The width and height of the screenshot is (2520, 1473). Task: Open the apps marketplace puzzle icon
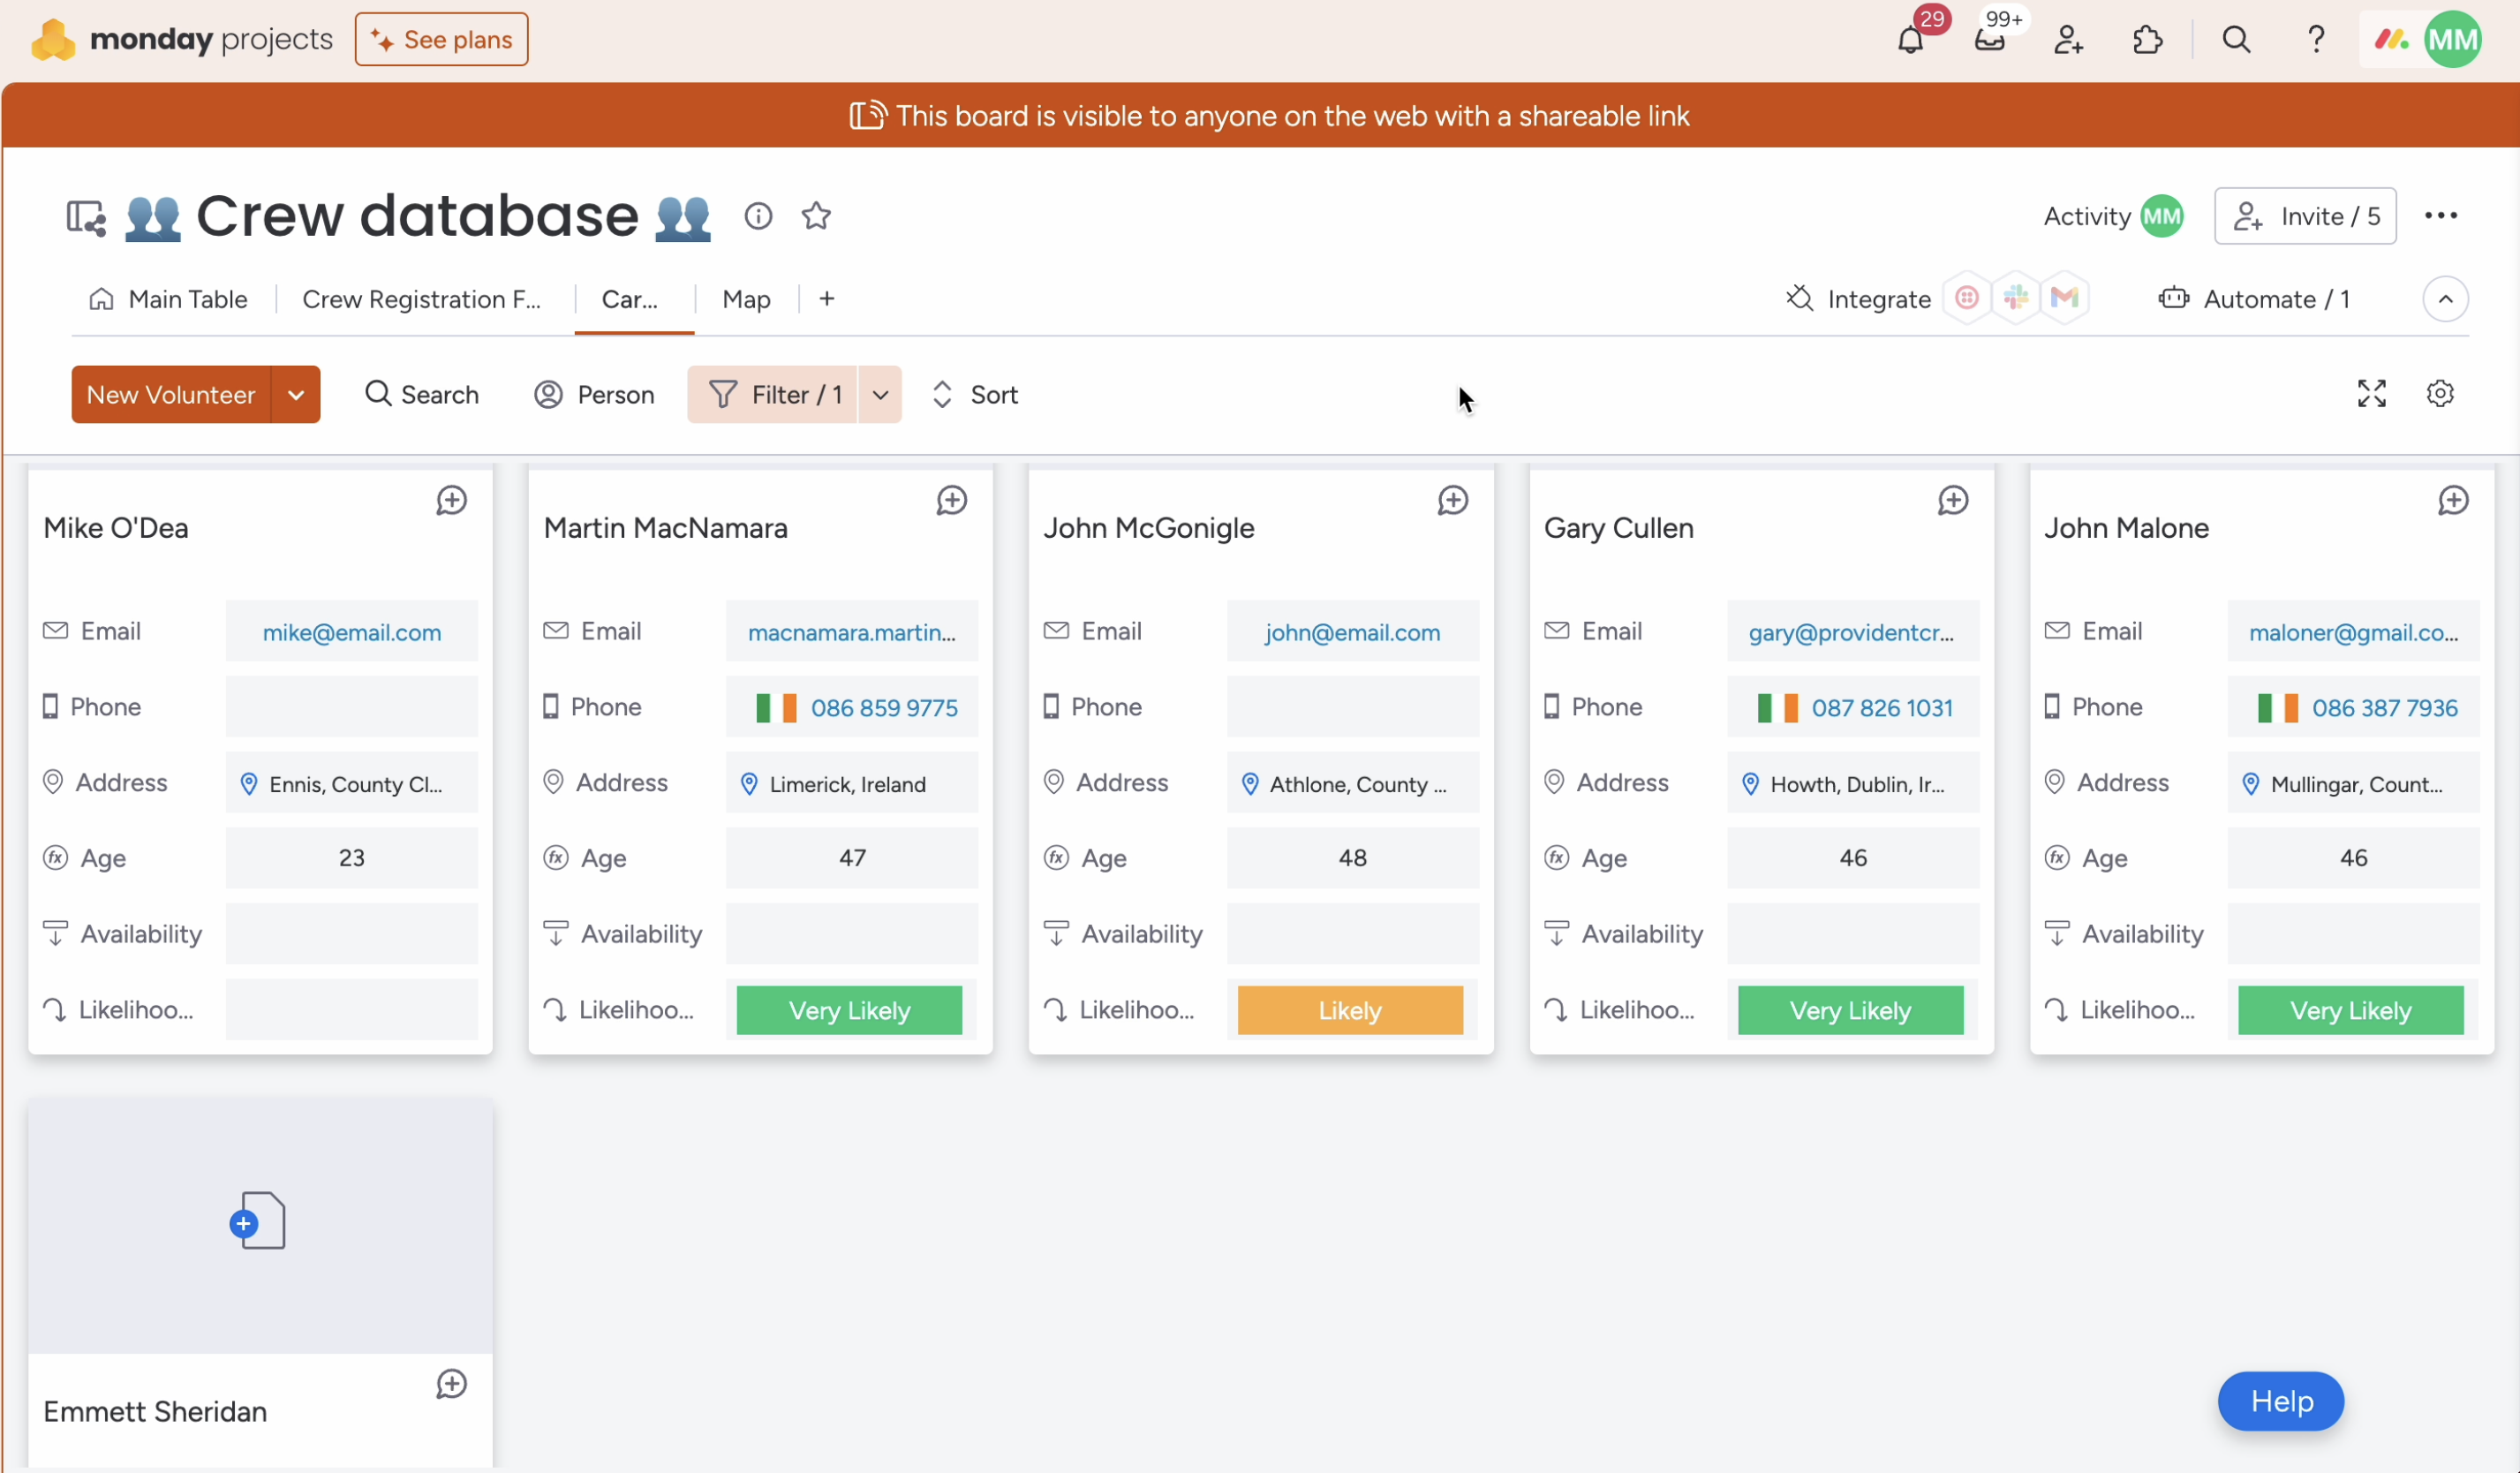click(x=2147, y=41)
